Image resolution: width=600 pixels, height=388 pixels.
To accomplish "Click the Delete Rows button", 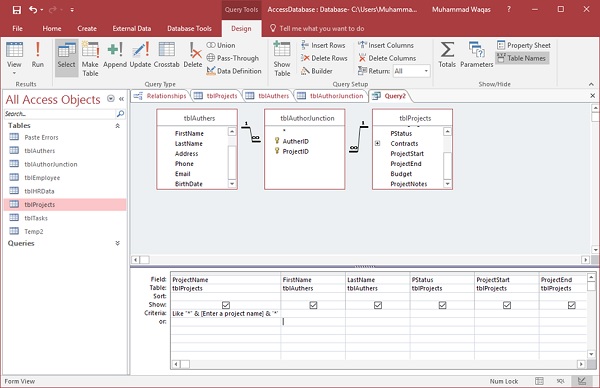I will coord(324,58).
